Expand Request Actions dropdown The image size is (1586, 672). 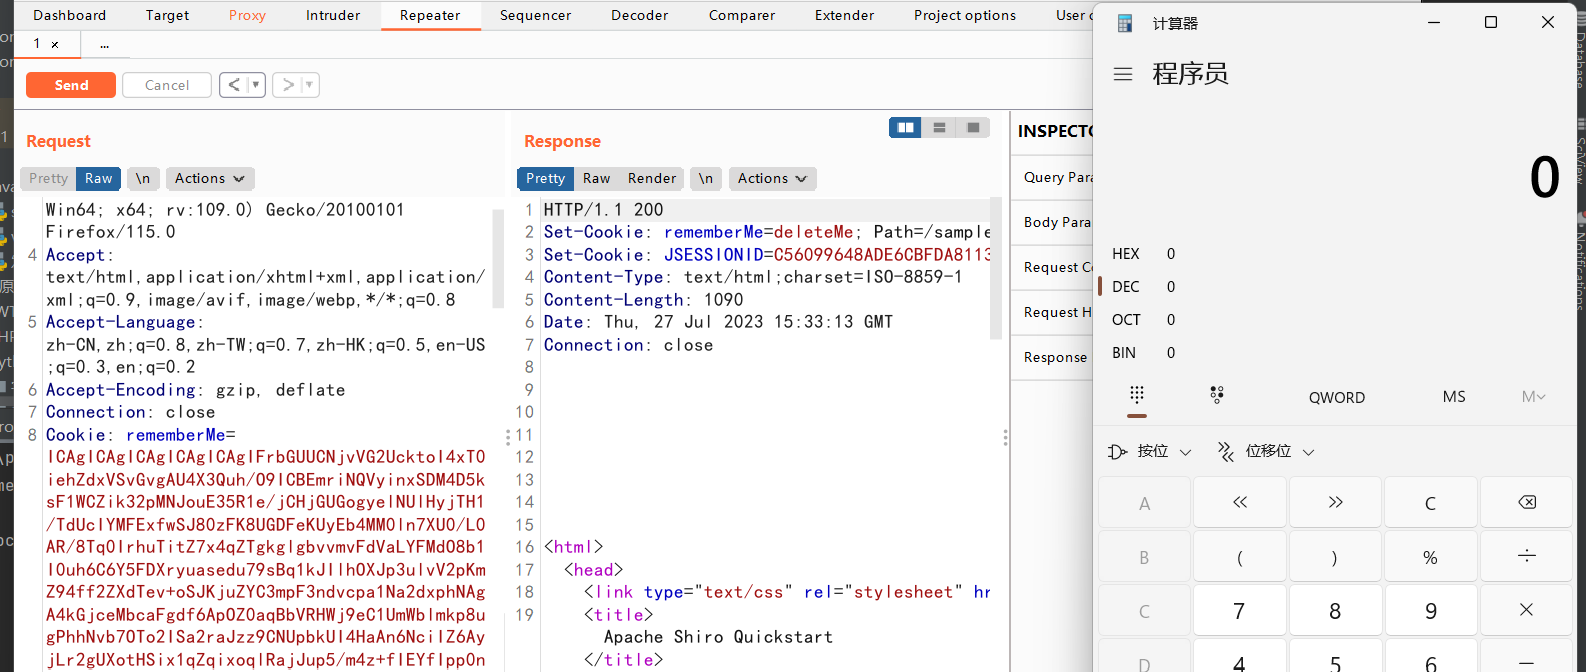click(209, 179)
